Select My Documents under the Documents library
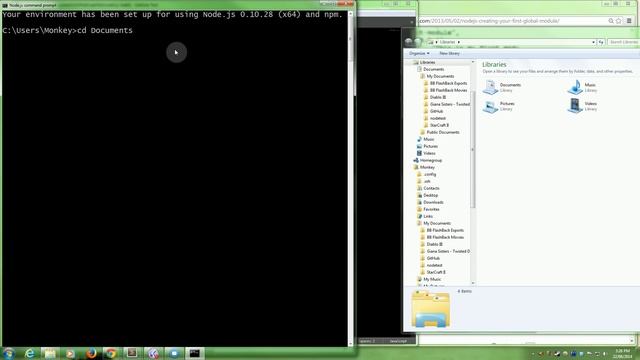The image size is (640, 360). 440,76
